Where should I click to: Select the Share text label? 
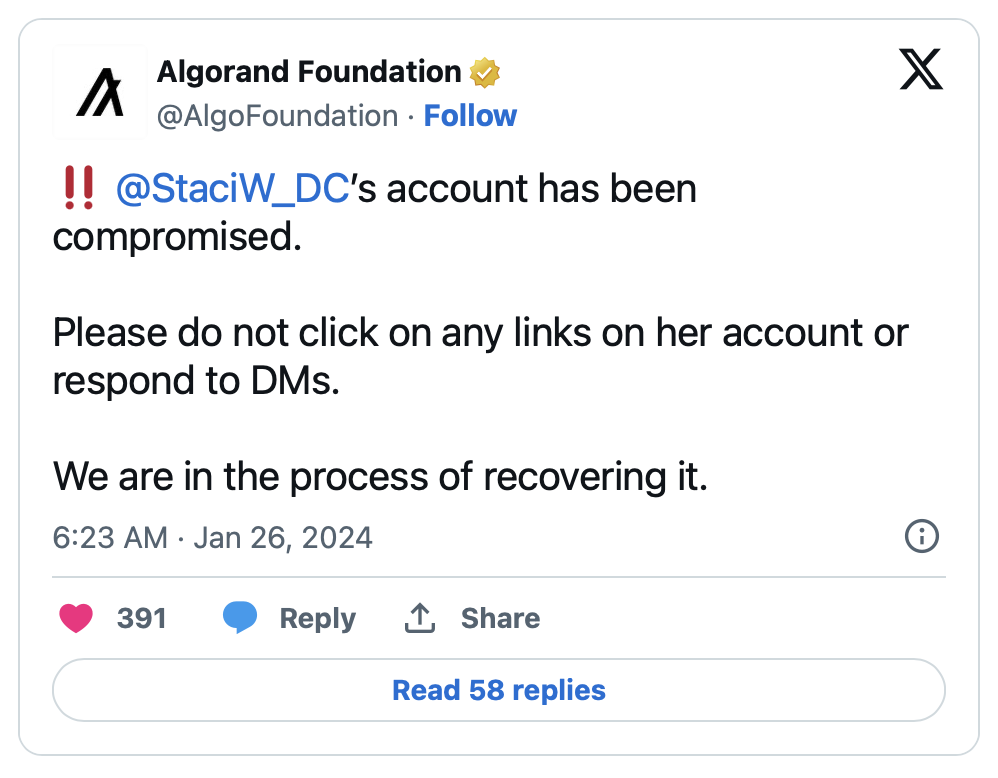coord(500,618)
